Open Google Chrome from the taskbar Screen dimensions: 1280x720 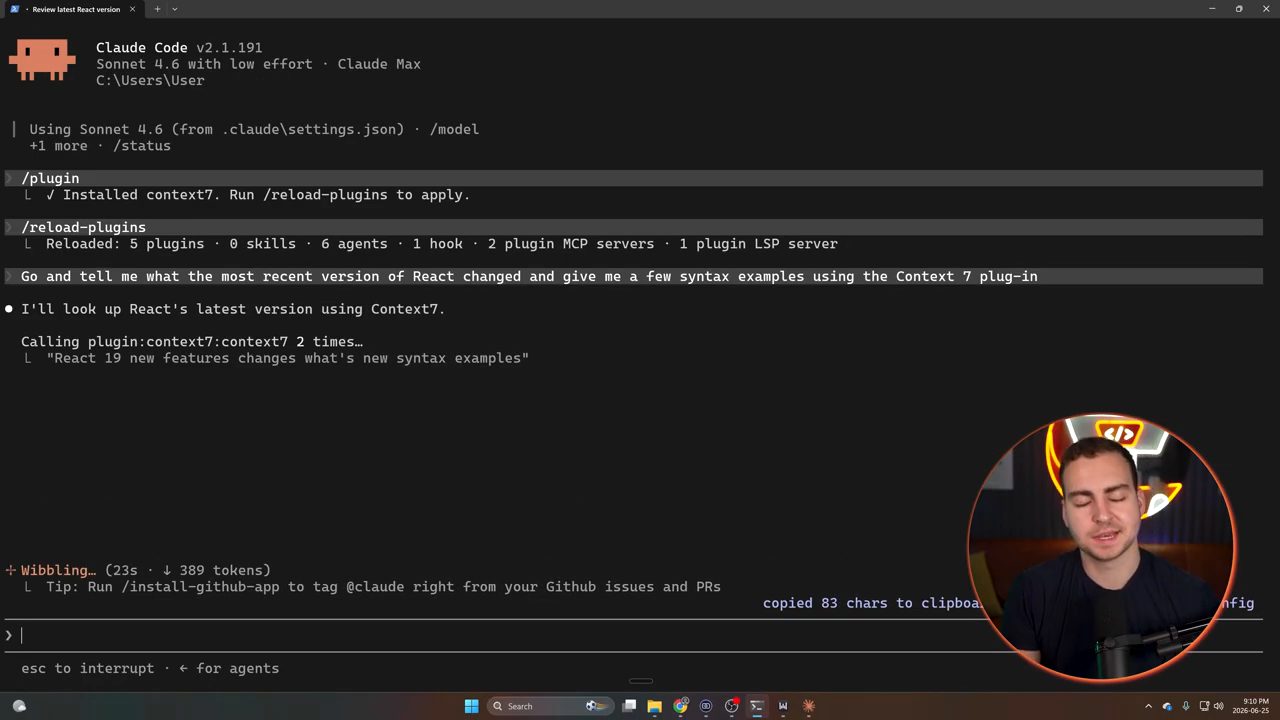click(681, 706)
